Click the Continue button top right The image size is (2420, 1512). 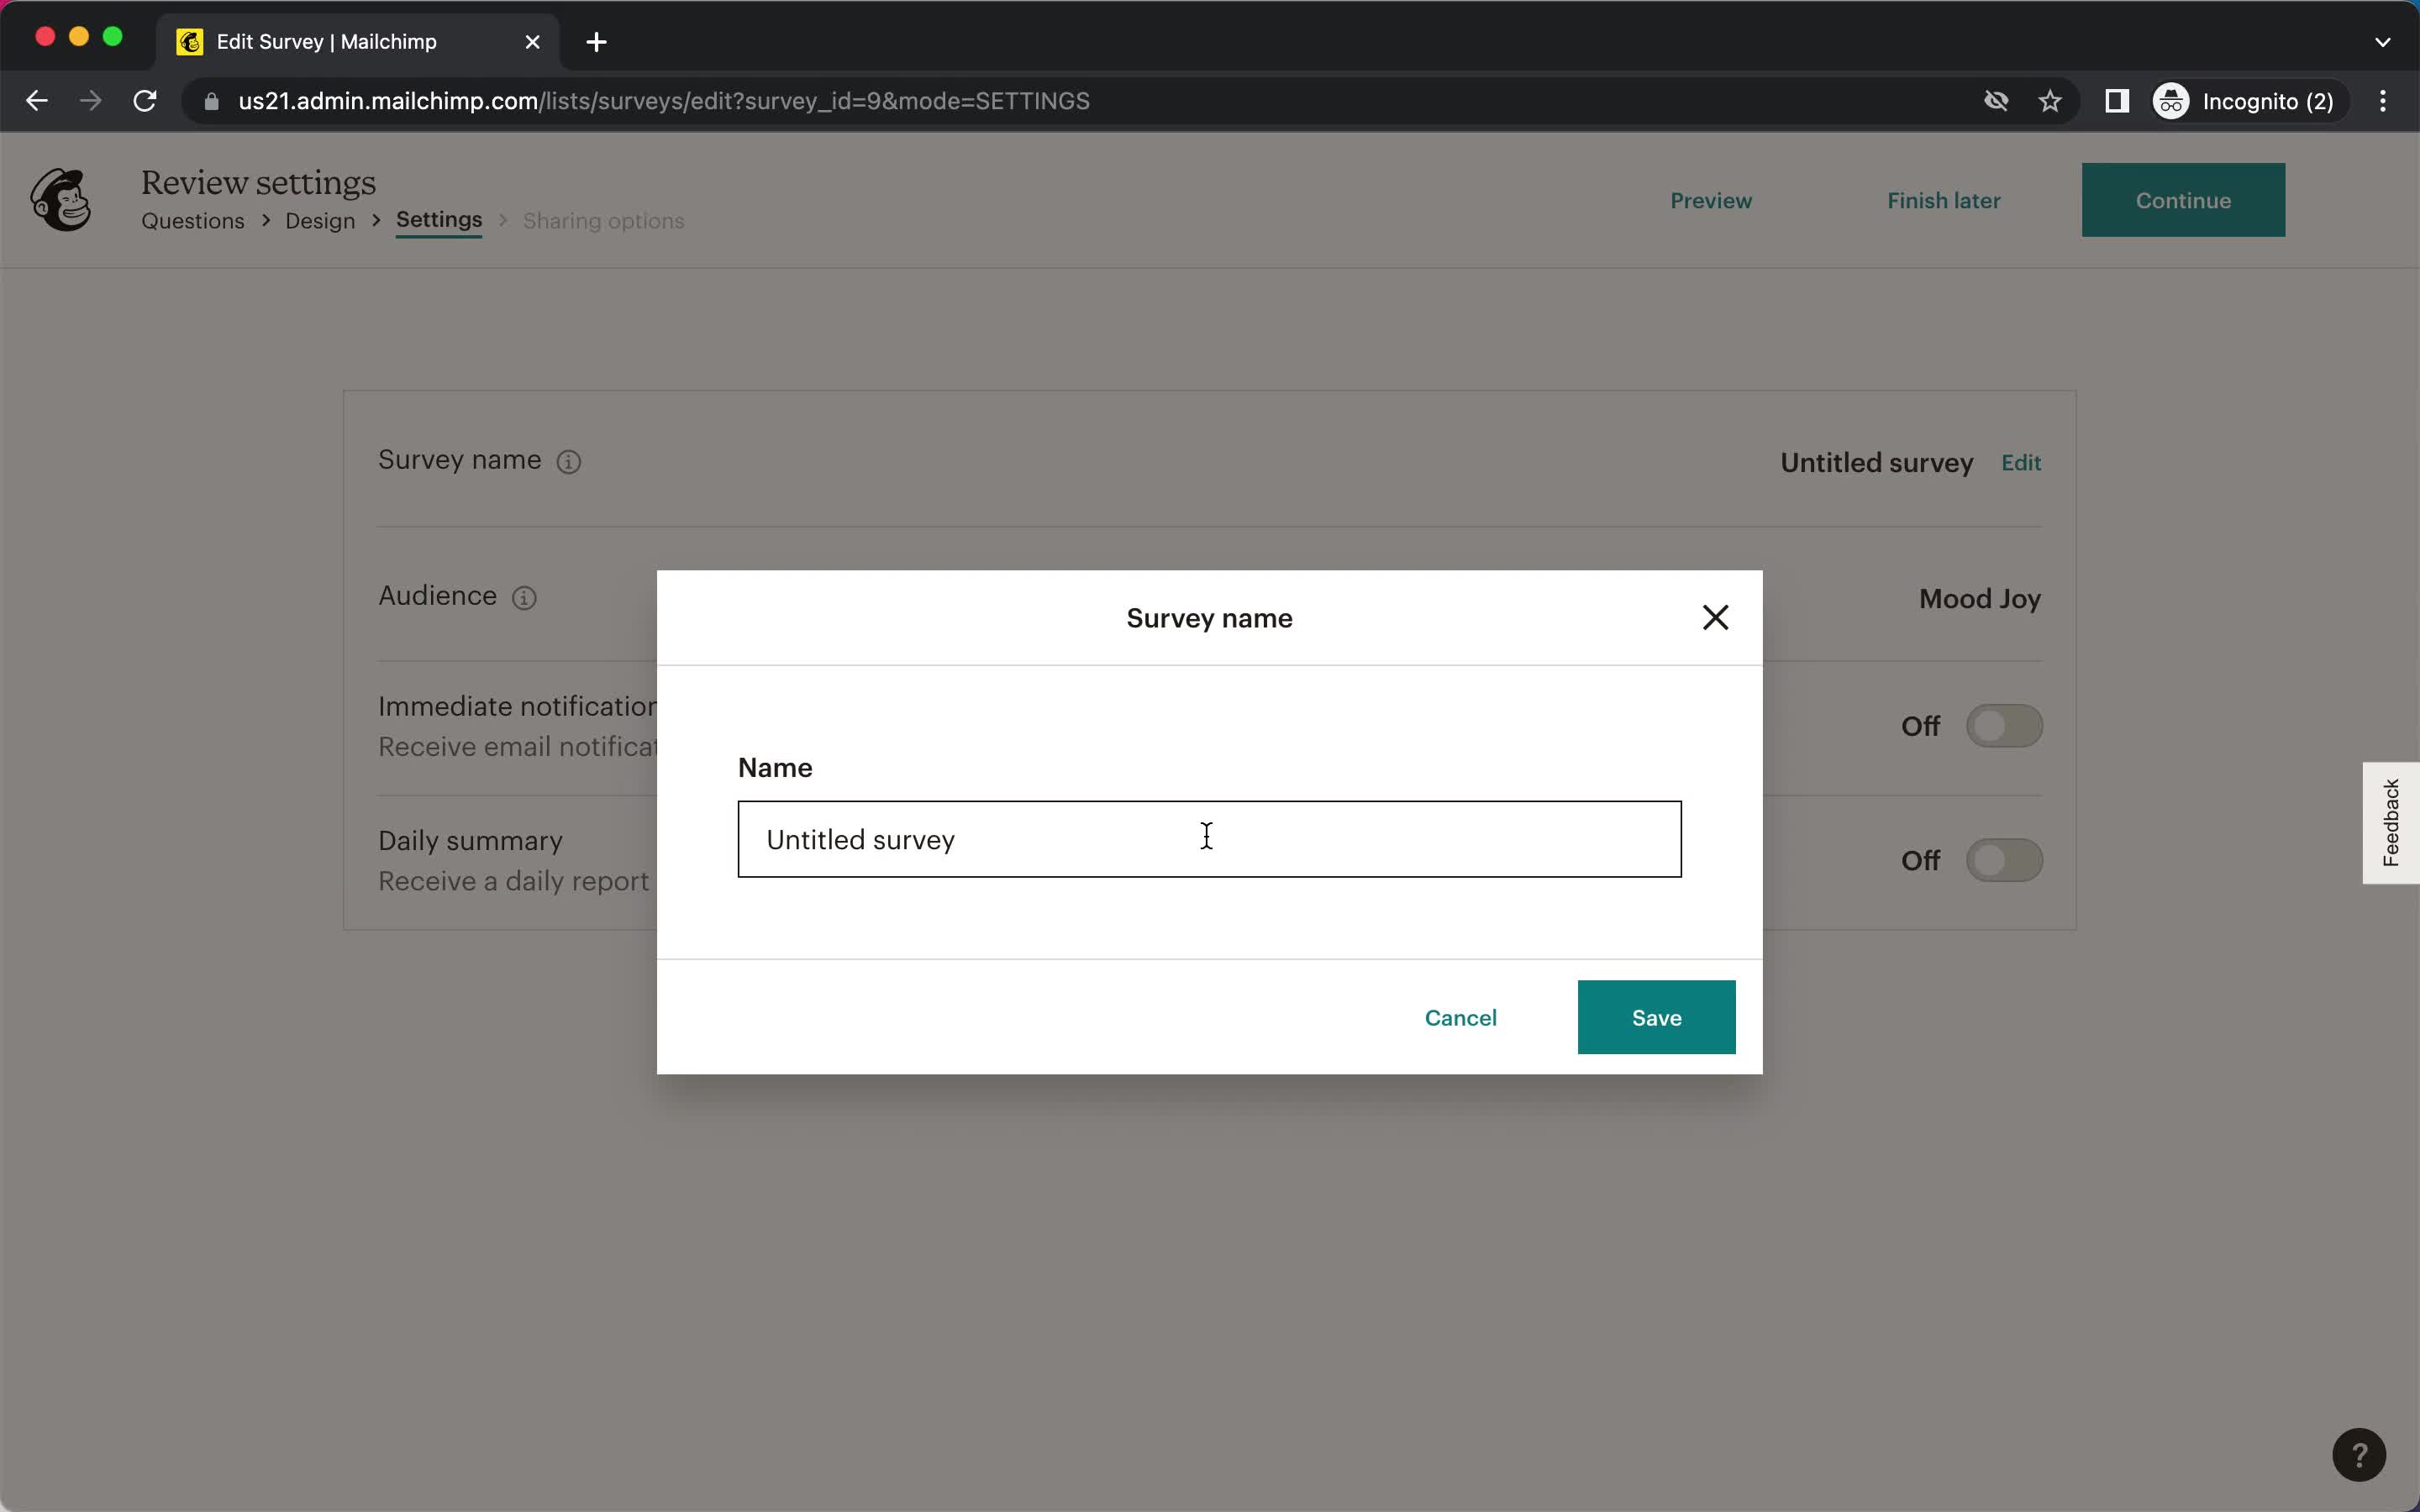[x=2183, y=200]
